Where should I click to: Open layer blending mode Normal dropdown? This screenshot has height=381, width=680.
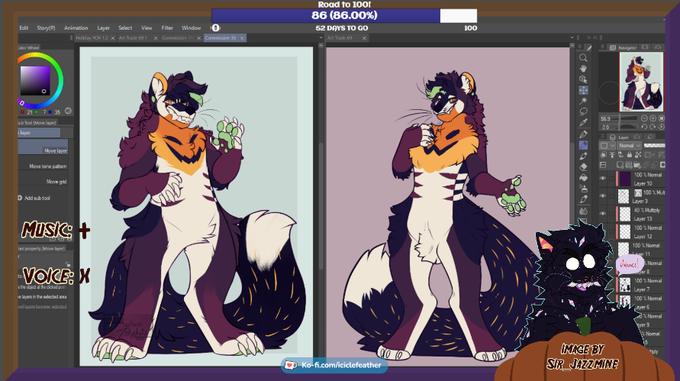coord(630,146)
